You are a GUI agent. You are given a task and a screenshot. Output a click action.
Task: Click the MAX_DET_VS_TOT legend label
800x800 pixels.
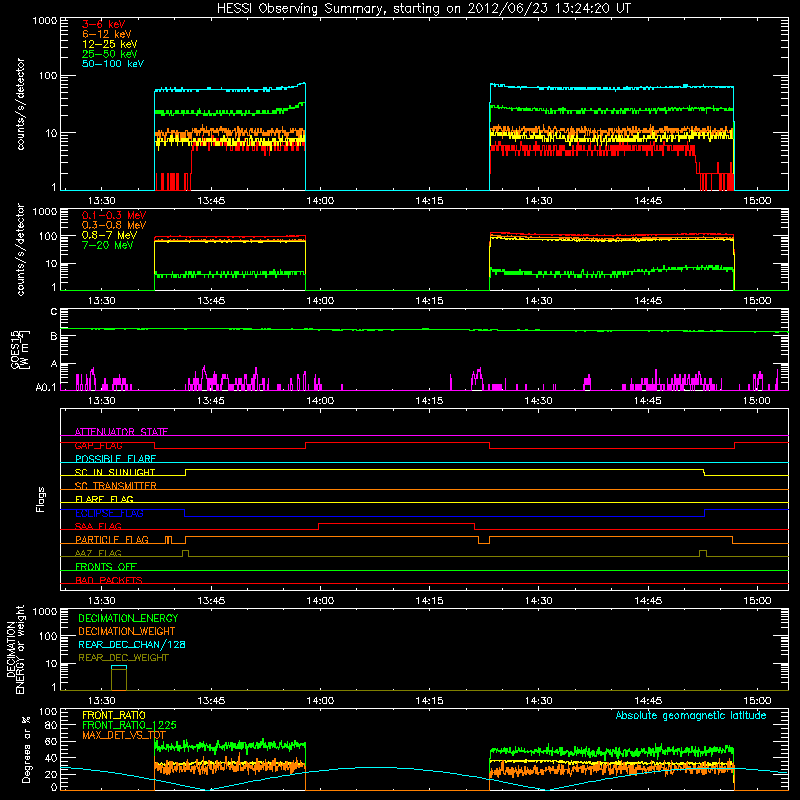[x=124, y=735]
